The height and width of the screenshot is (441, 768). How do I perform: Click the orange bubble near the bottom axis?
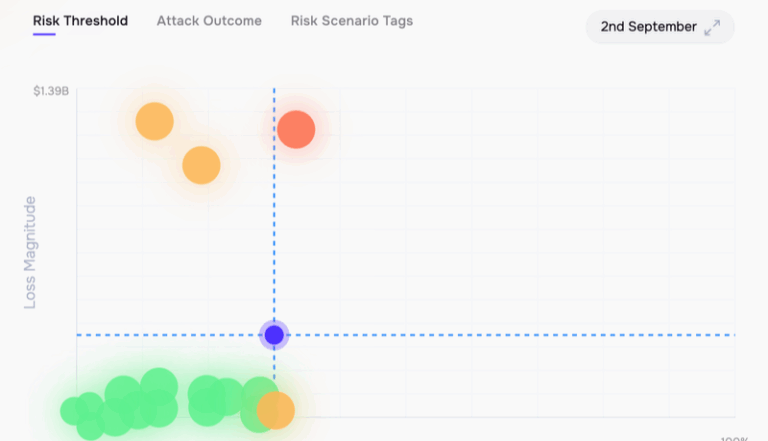point(276,410)
